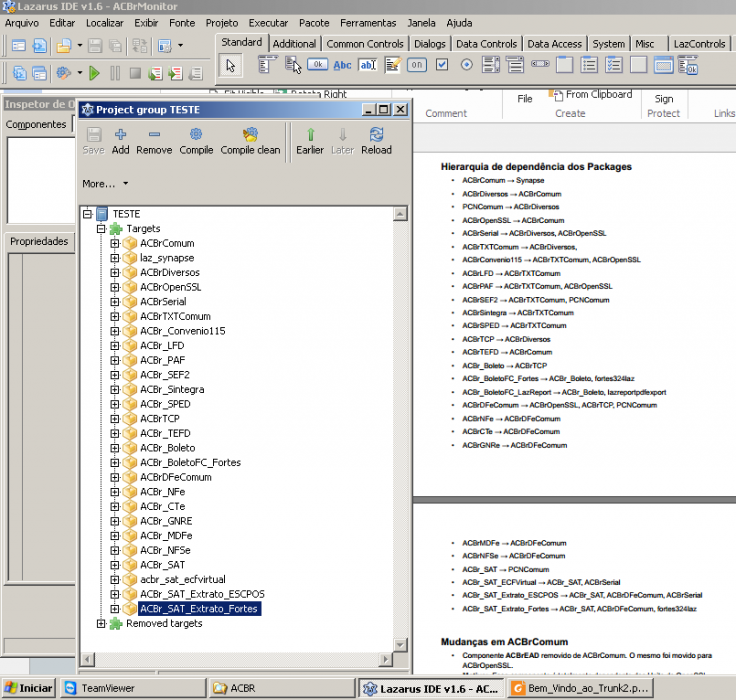Click tree scrollbar down arrow

coord(400,645)
